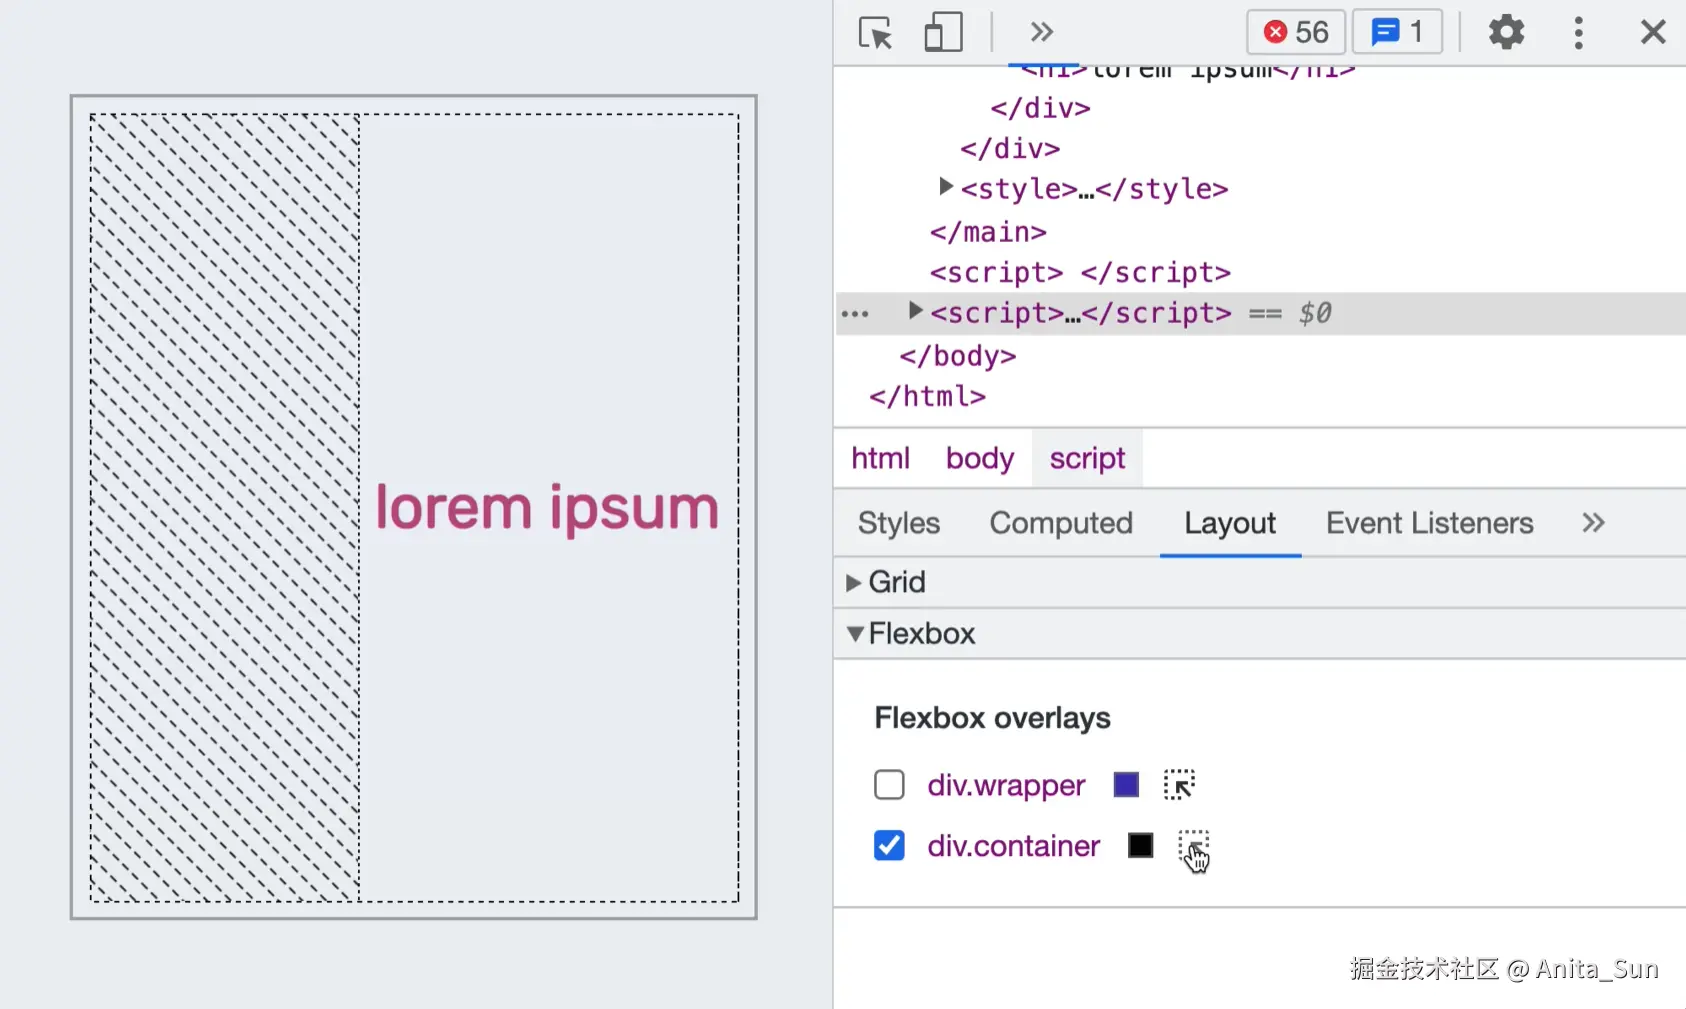Select html in the breadcrumb bar
1686x1009 pixels.
(880, 458)
